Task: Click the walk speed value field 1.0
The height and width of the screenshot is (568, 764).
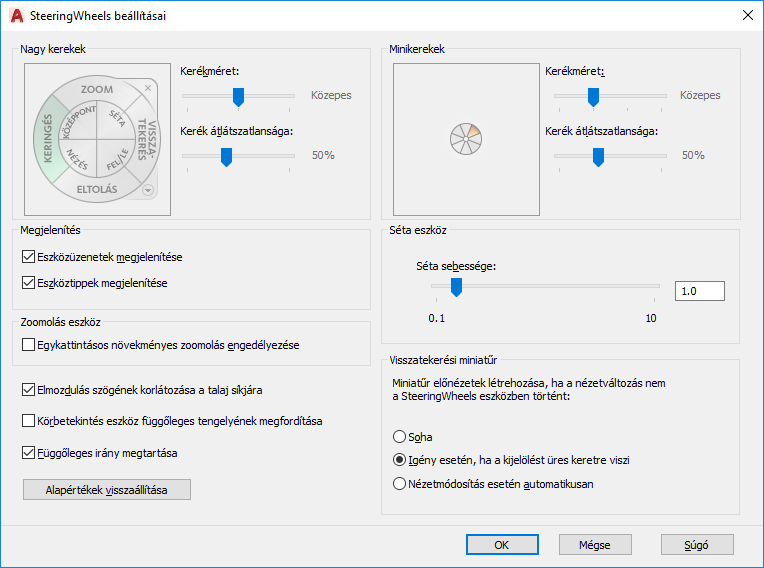Action: (x=700, y=291)
